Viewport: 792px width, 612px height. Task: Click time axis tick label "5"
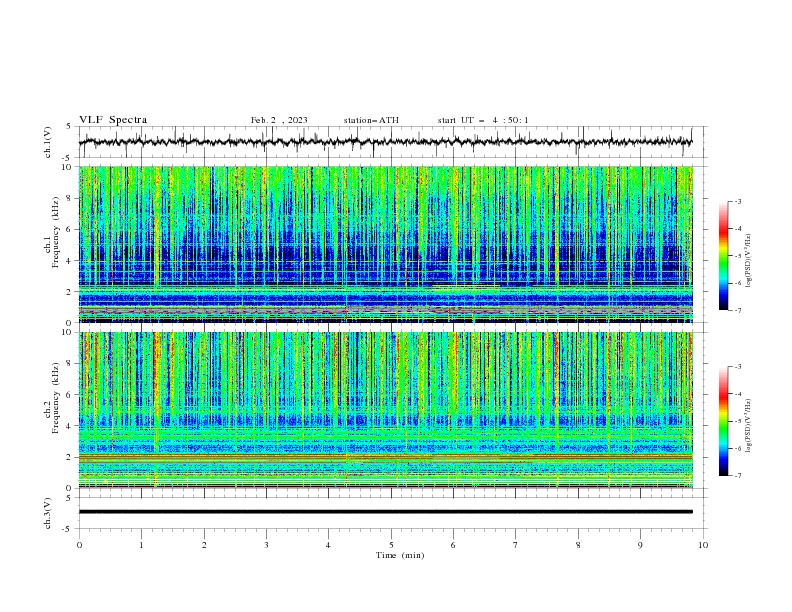pos(391,545)
